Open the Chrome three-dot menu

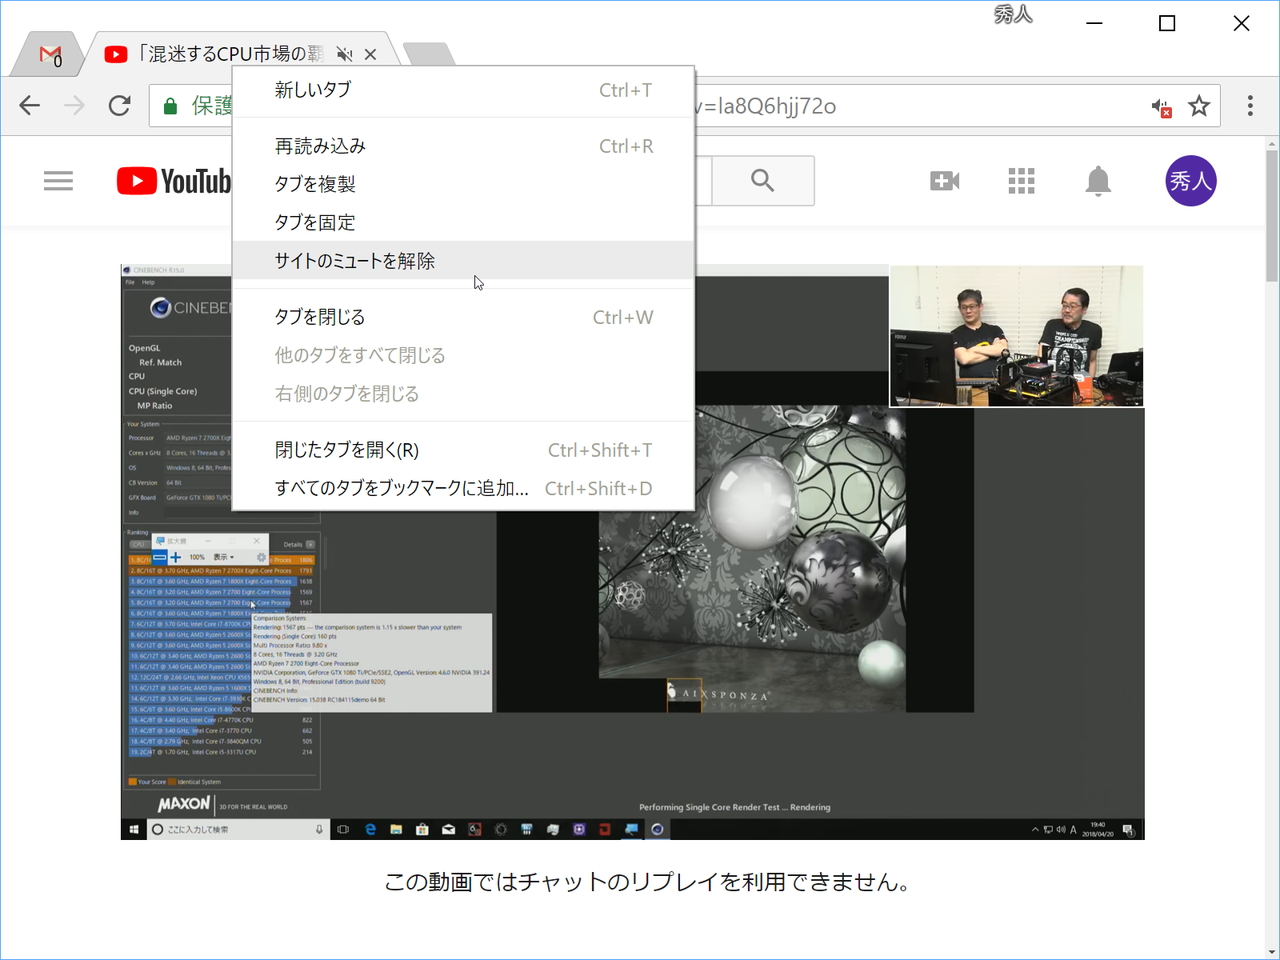click(x=1250, y=105)
